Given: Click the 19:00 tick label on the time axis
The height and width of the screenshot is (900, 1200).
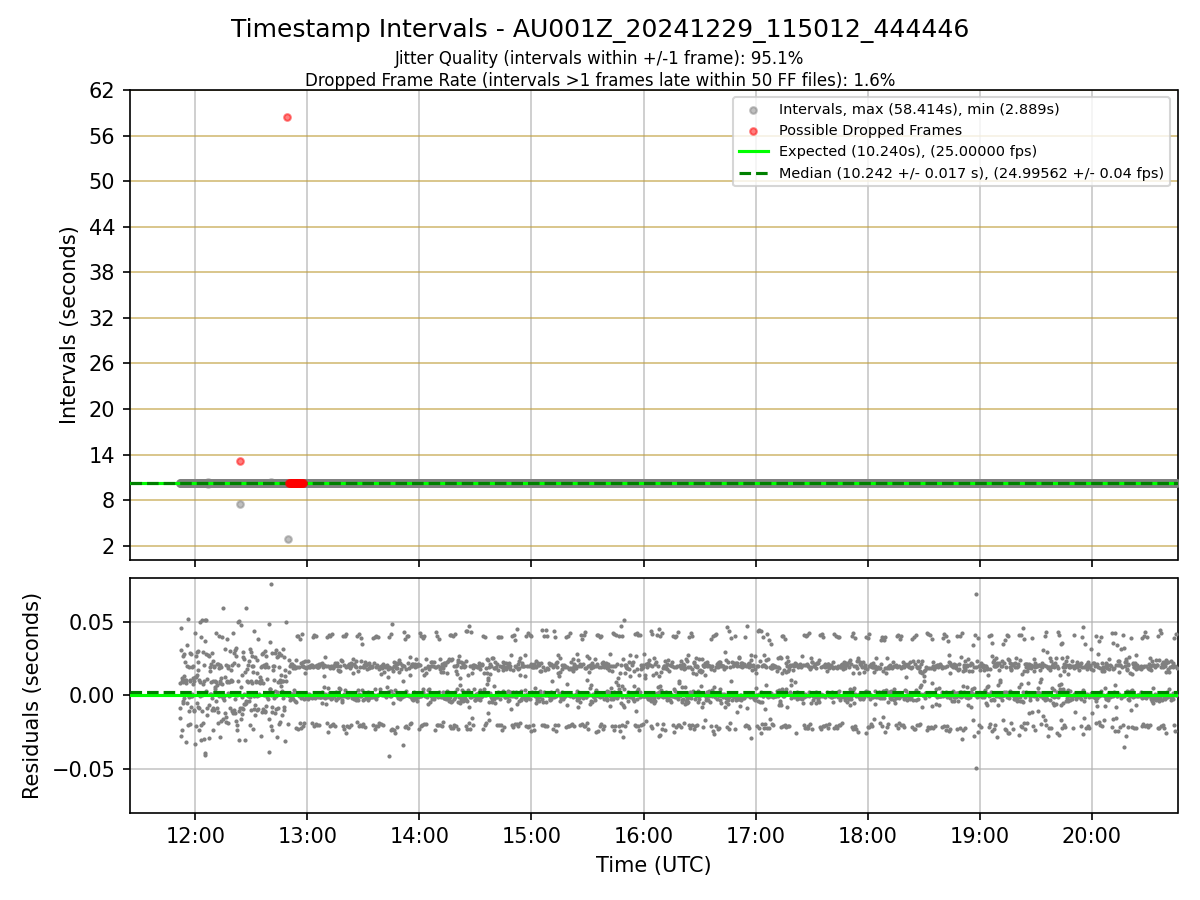Looking at the screenshot, I should 979,836.
